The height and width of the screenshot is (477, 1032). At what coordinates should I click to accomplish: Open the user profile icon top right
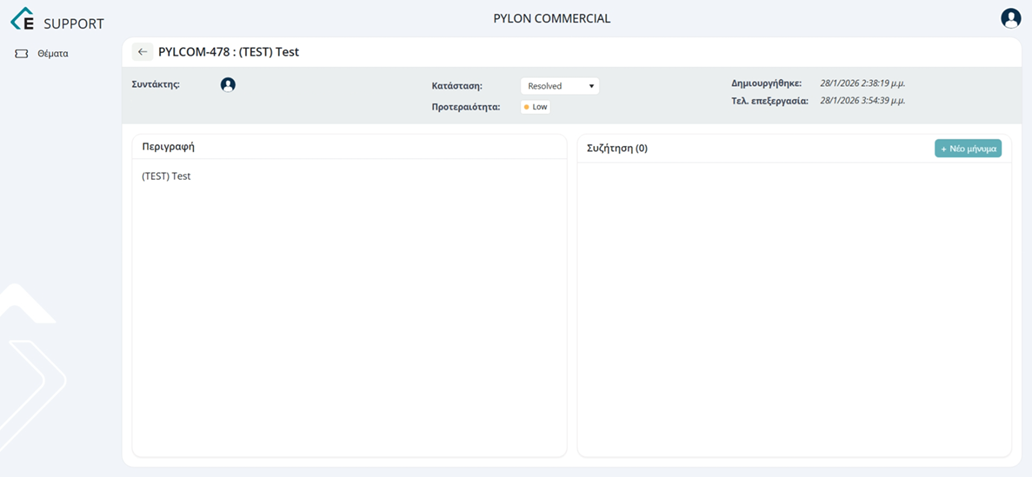coord(1010,18)
